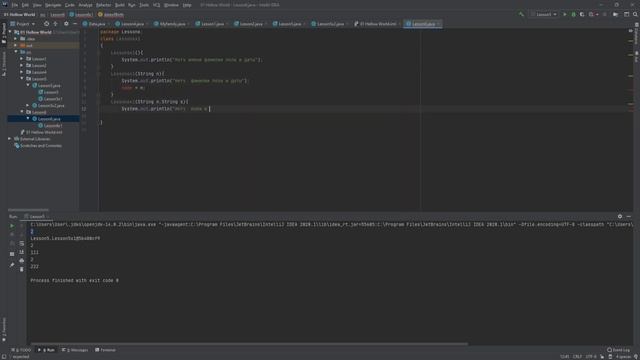This screenshot has width=640, height=360.
Task: Expand the .idea folder arrow
Action: click(x=16, y=39)
